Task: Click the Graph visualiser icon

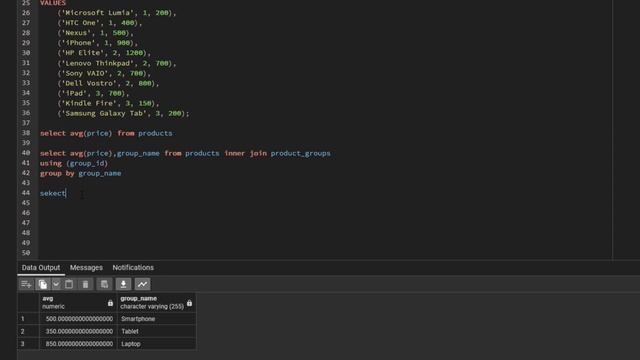Action: click(142, 284)
